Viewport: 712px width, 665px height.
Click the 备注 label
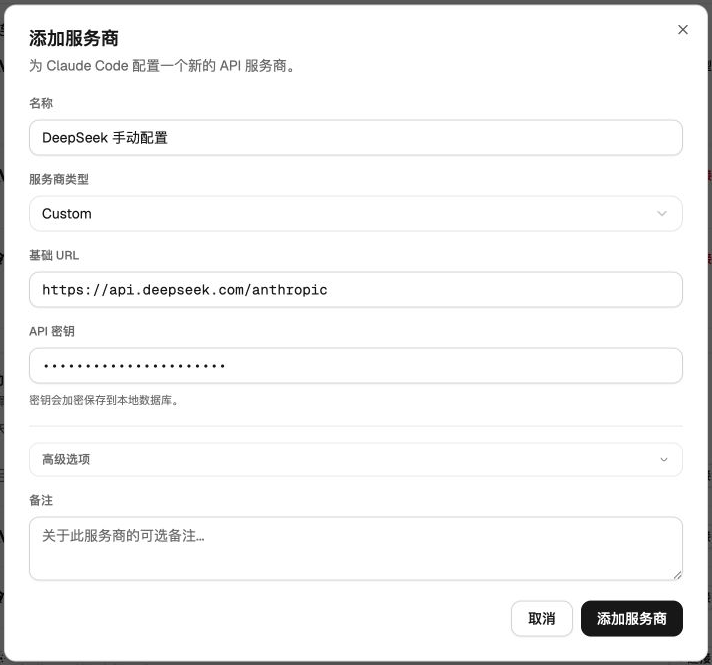pyautogui.click(x=41, y=500)
